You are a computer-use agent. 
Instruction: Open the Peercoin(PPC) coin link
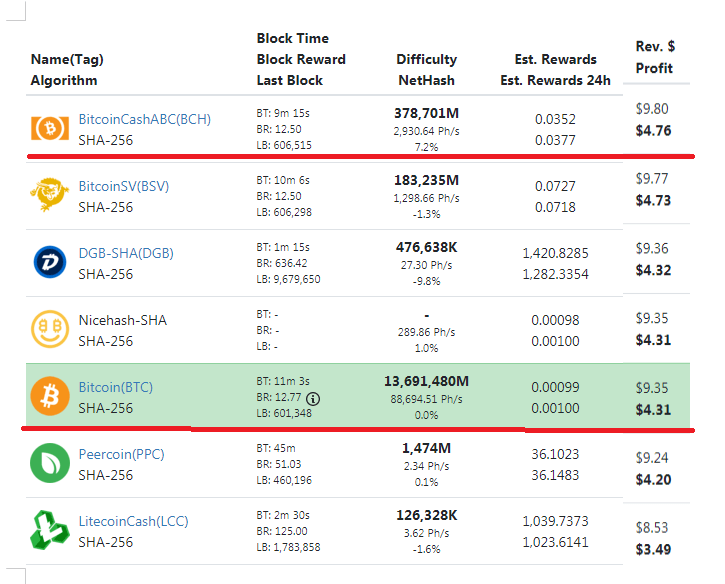tap(122, 454)
